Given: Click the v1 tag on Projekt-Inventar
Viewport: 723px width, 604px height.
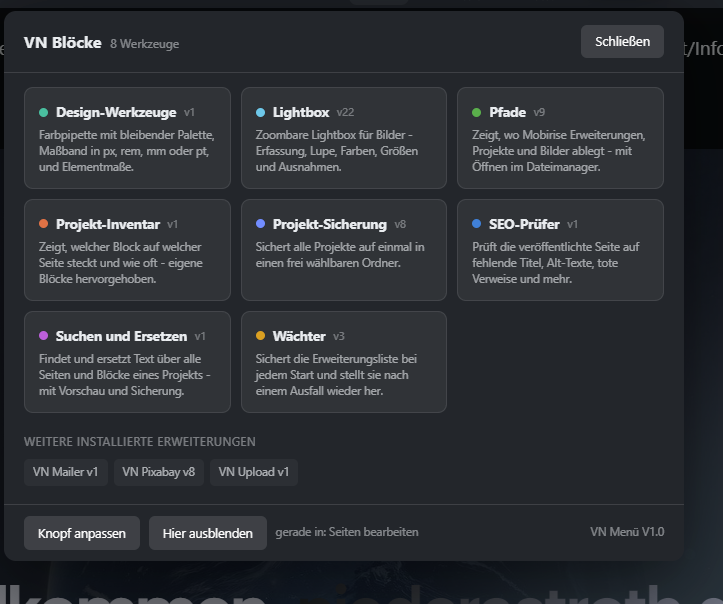Looking at the screenshot, I should pyautogui.click(x=172, y=225).
